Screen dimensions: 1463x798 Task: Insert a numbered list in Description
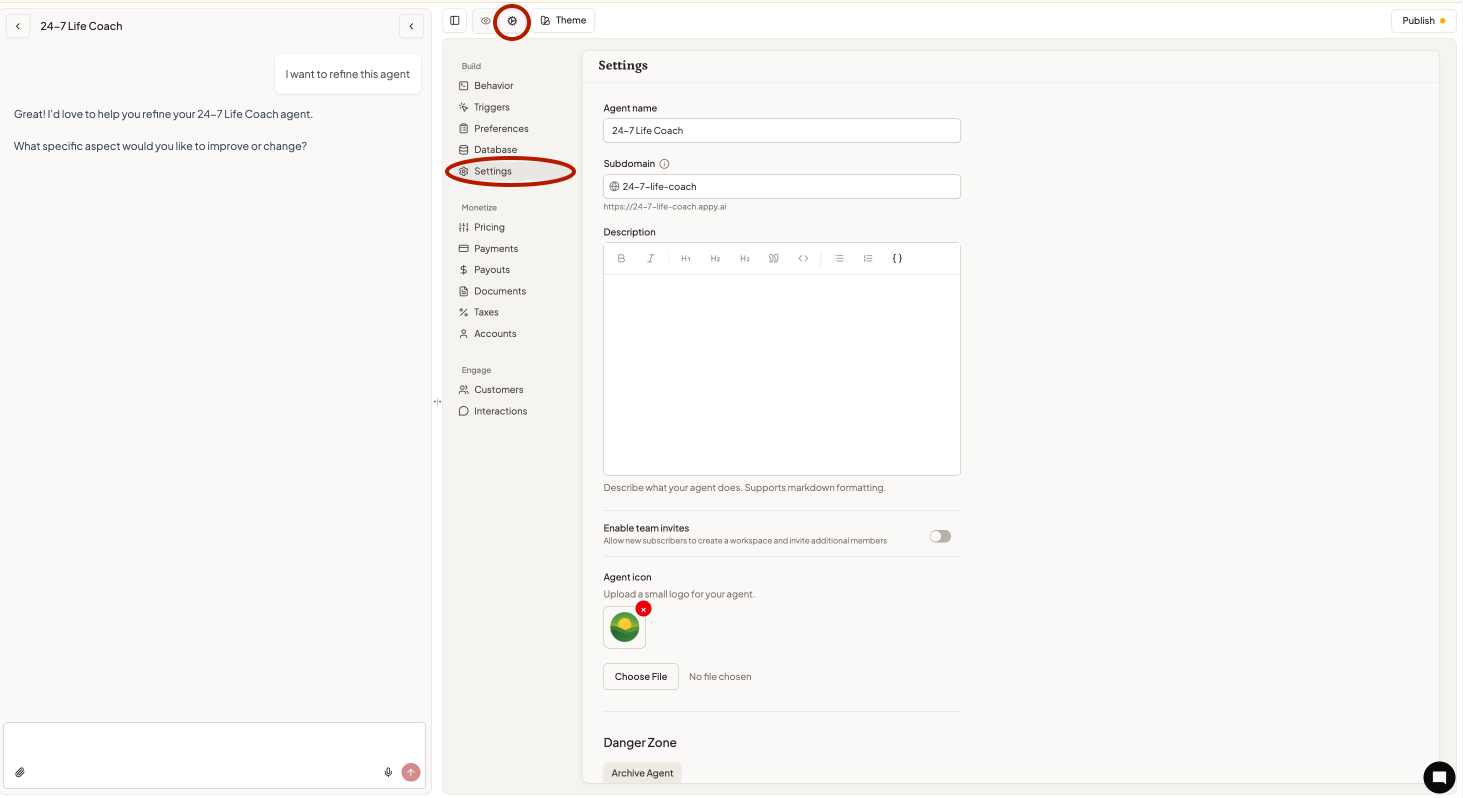[x=868, y=258]
